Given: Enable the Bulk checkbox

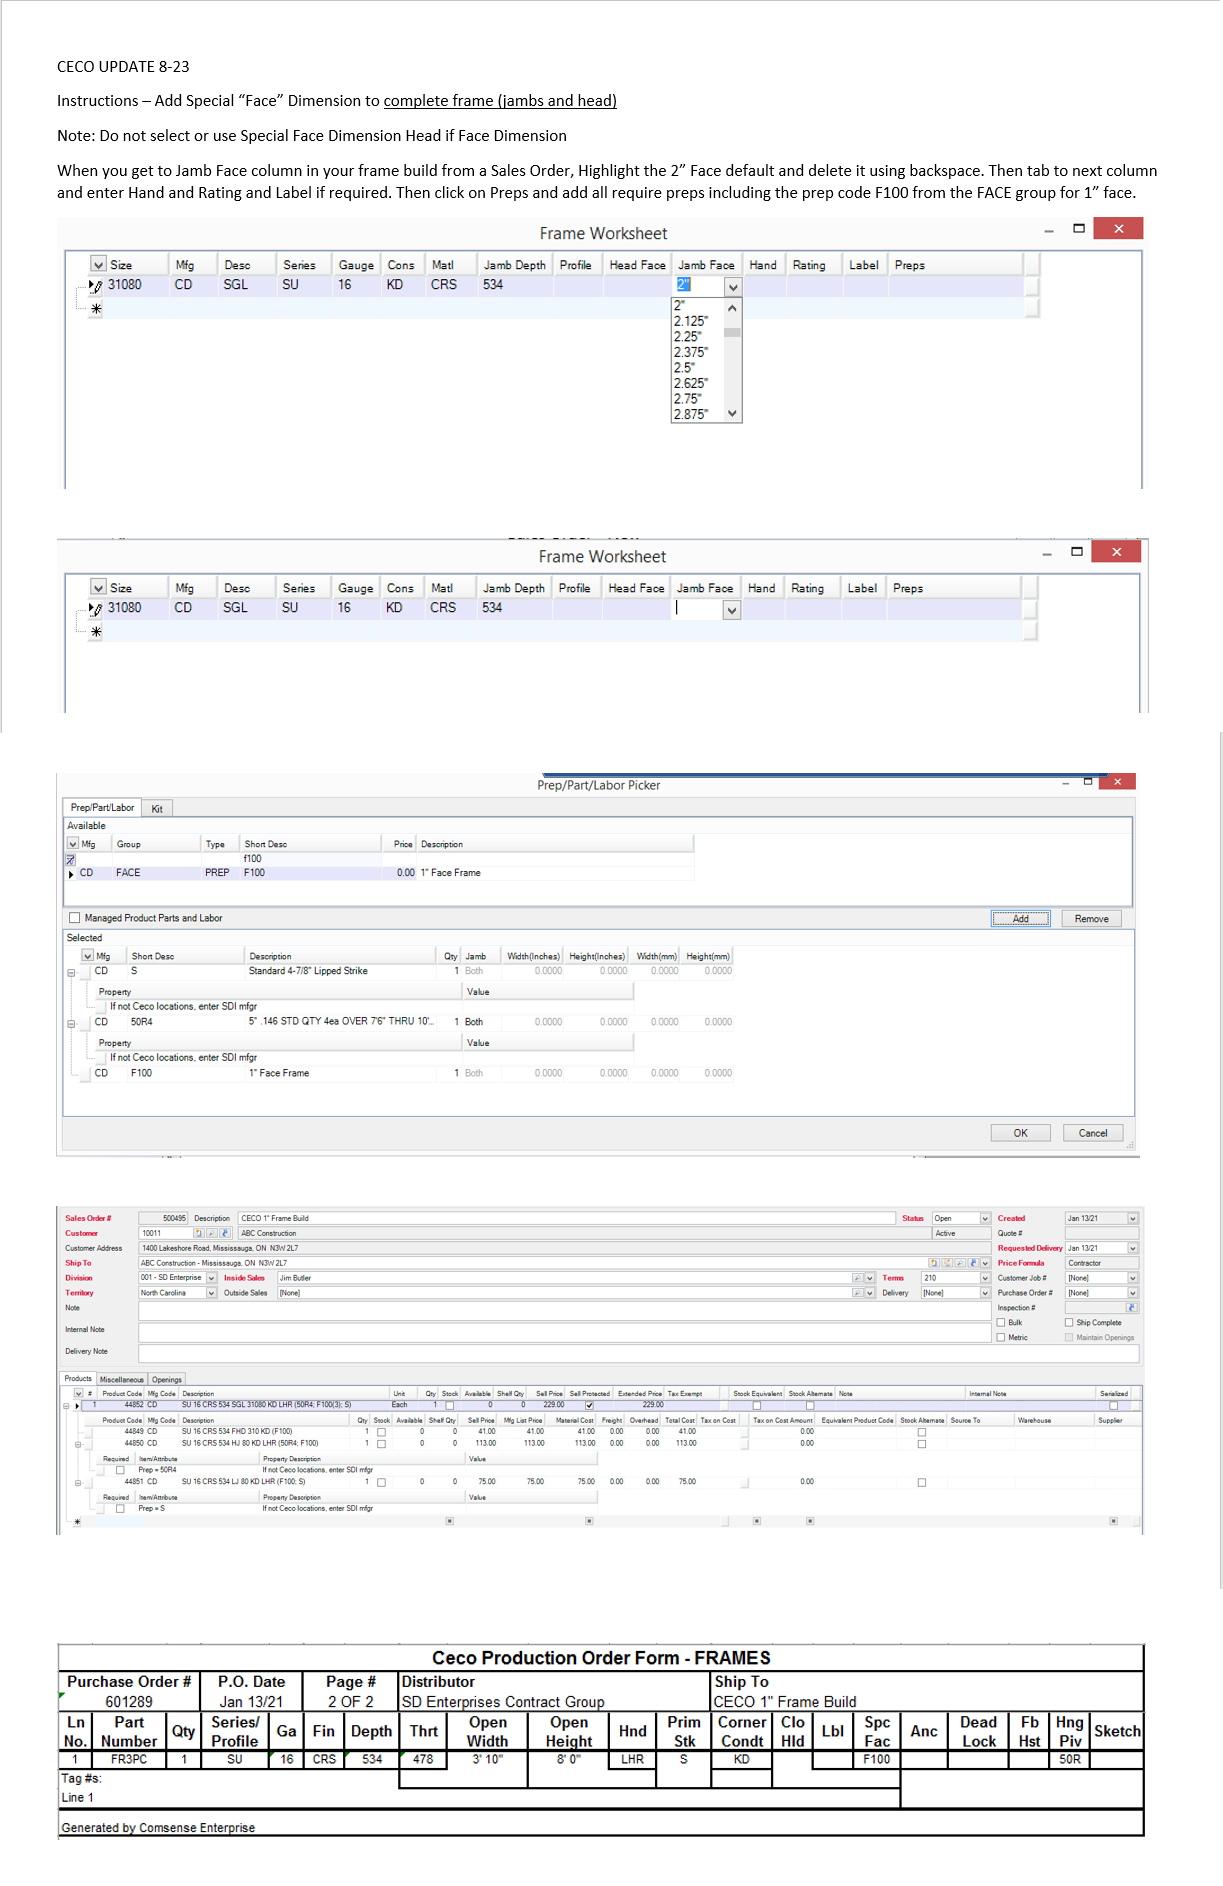Looking at the screenshot, I should pos(1001,1323).
